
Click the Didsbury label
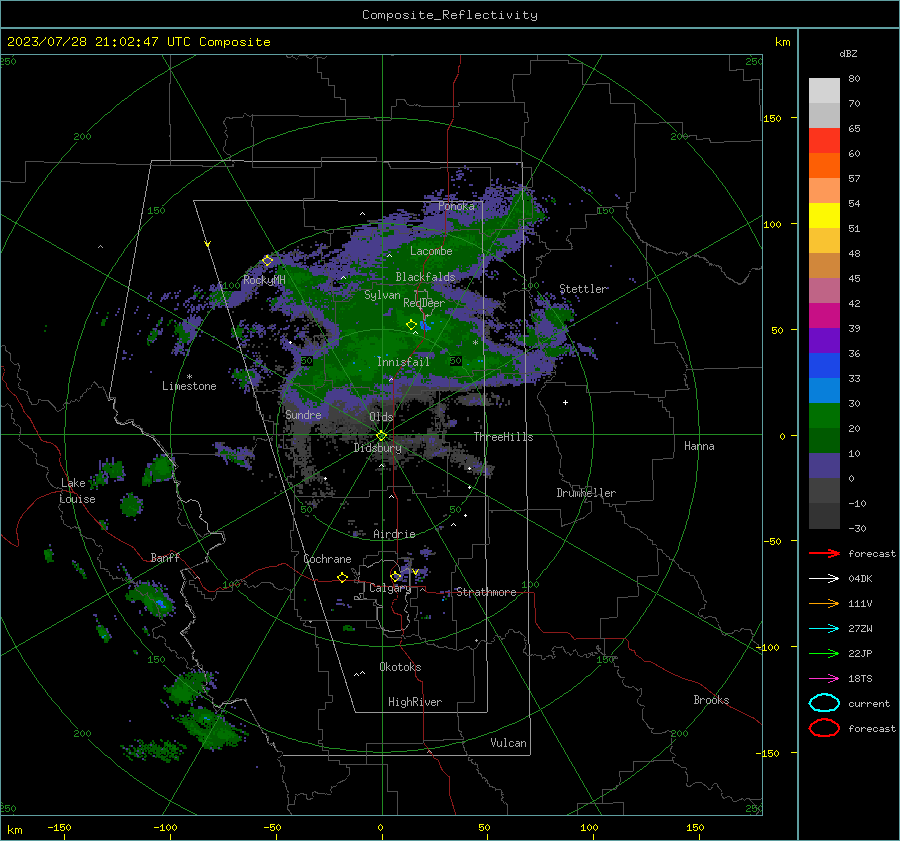378,448
